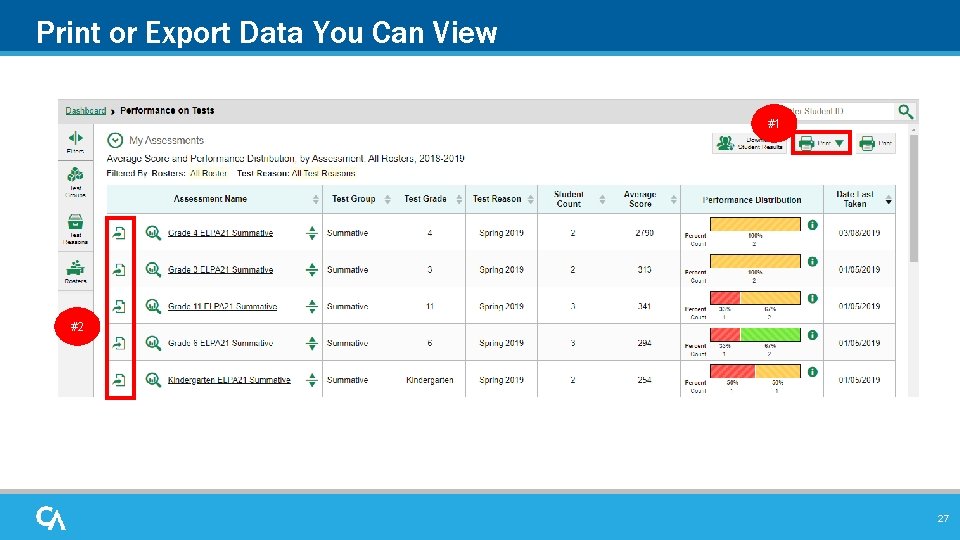
Task: Click the export icon for Kindergarten ELPA21 Summative
Action: coord(119,380)
